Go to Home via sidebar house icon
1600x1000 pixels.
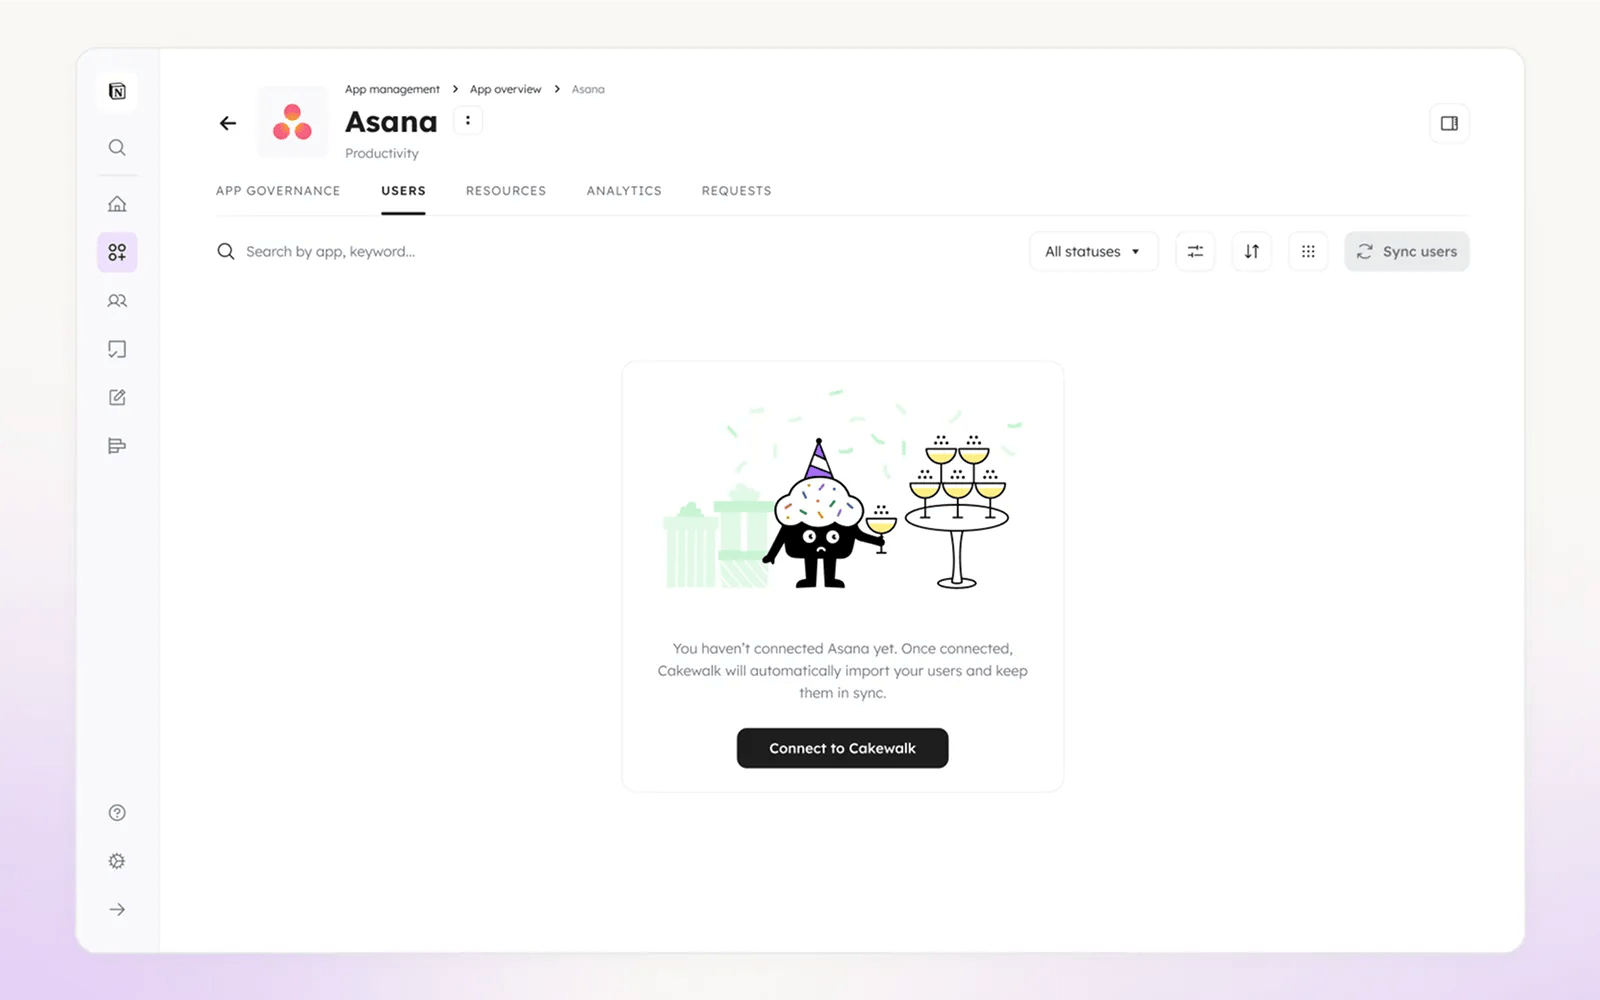117,204
